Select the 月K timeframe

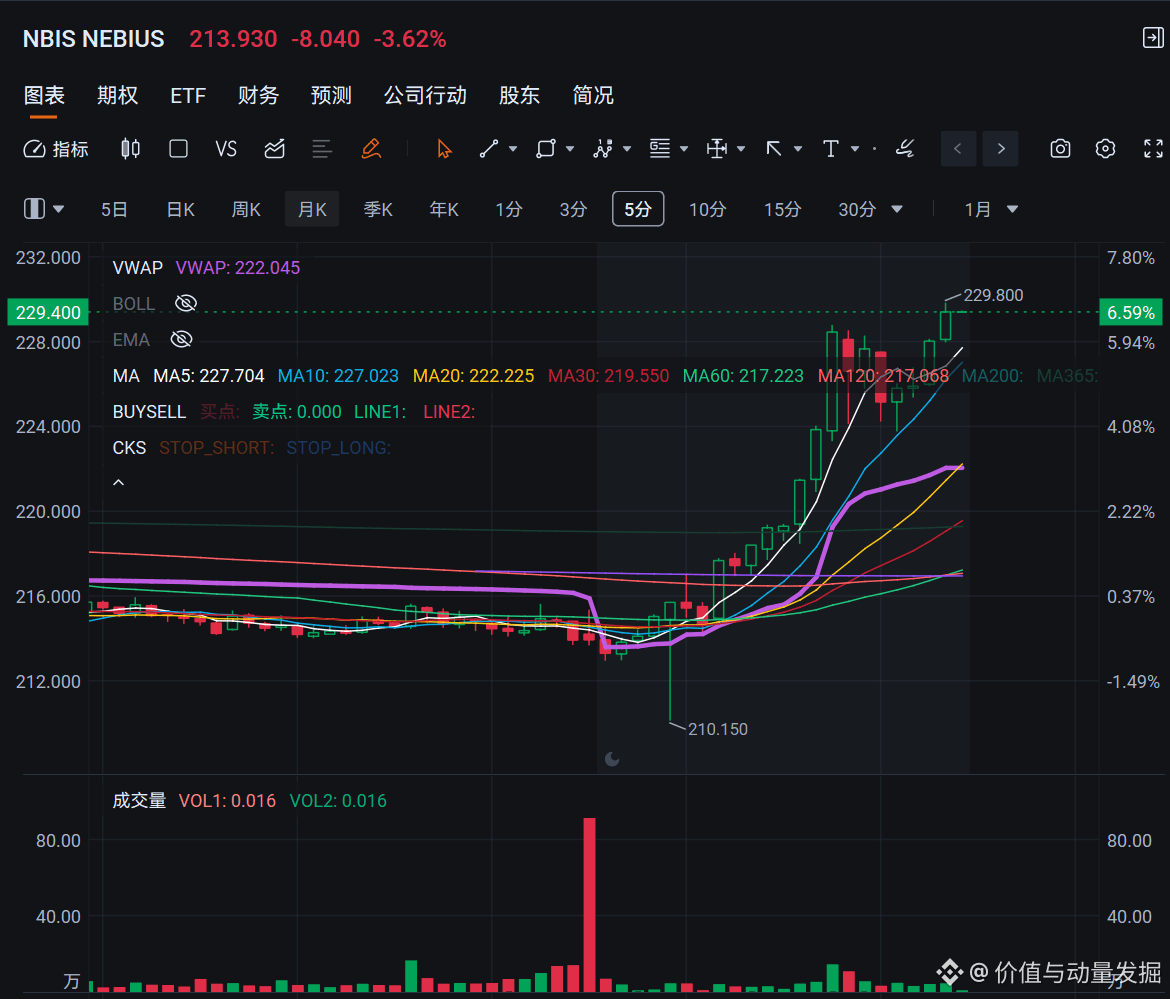[x=312, y=210]
